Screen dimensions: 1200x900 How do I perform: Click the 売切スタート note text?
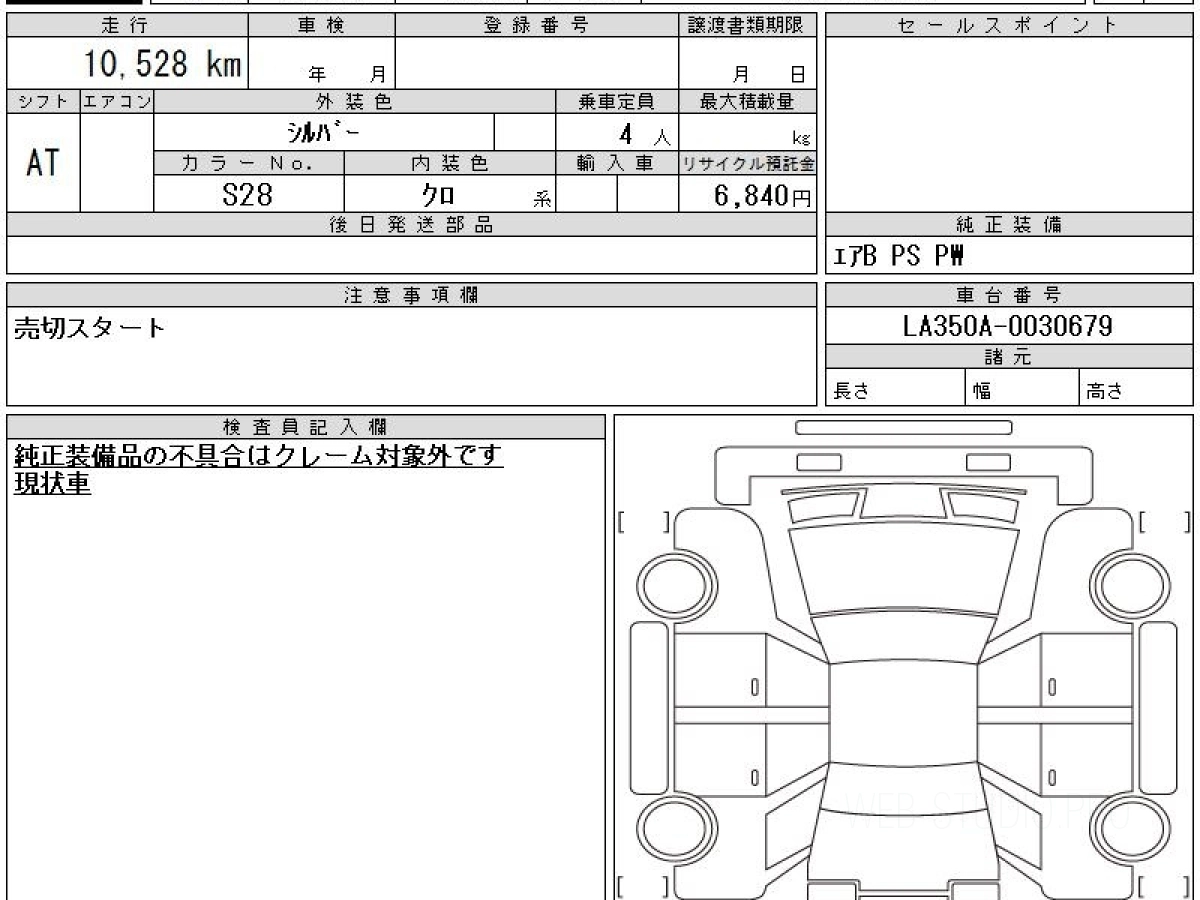pos(89,328)
